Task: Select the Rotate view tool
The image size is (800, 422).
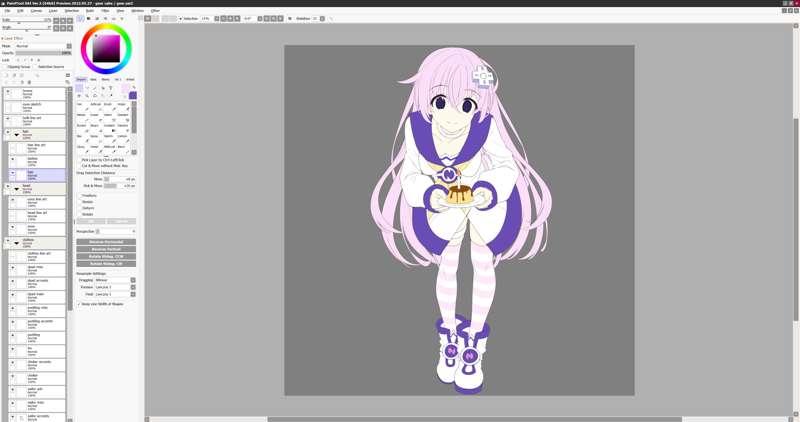Action: pos(95,95)
